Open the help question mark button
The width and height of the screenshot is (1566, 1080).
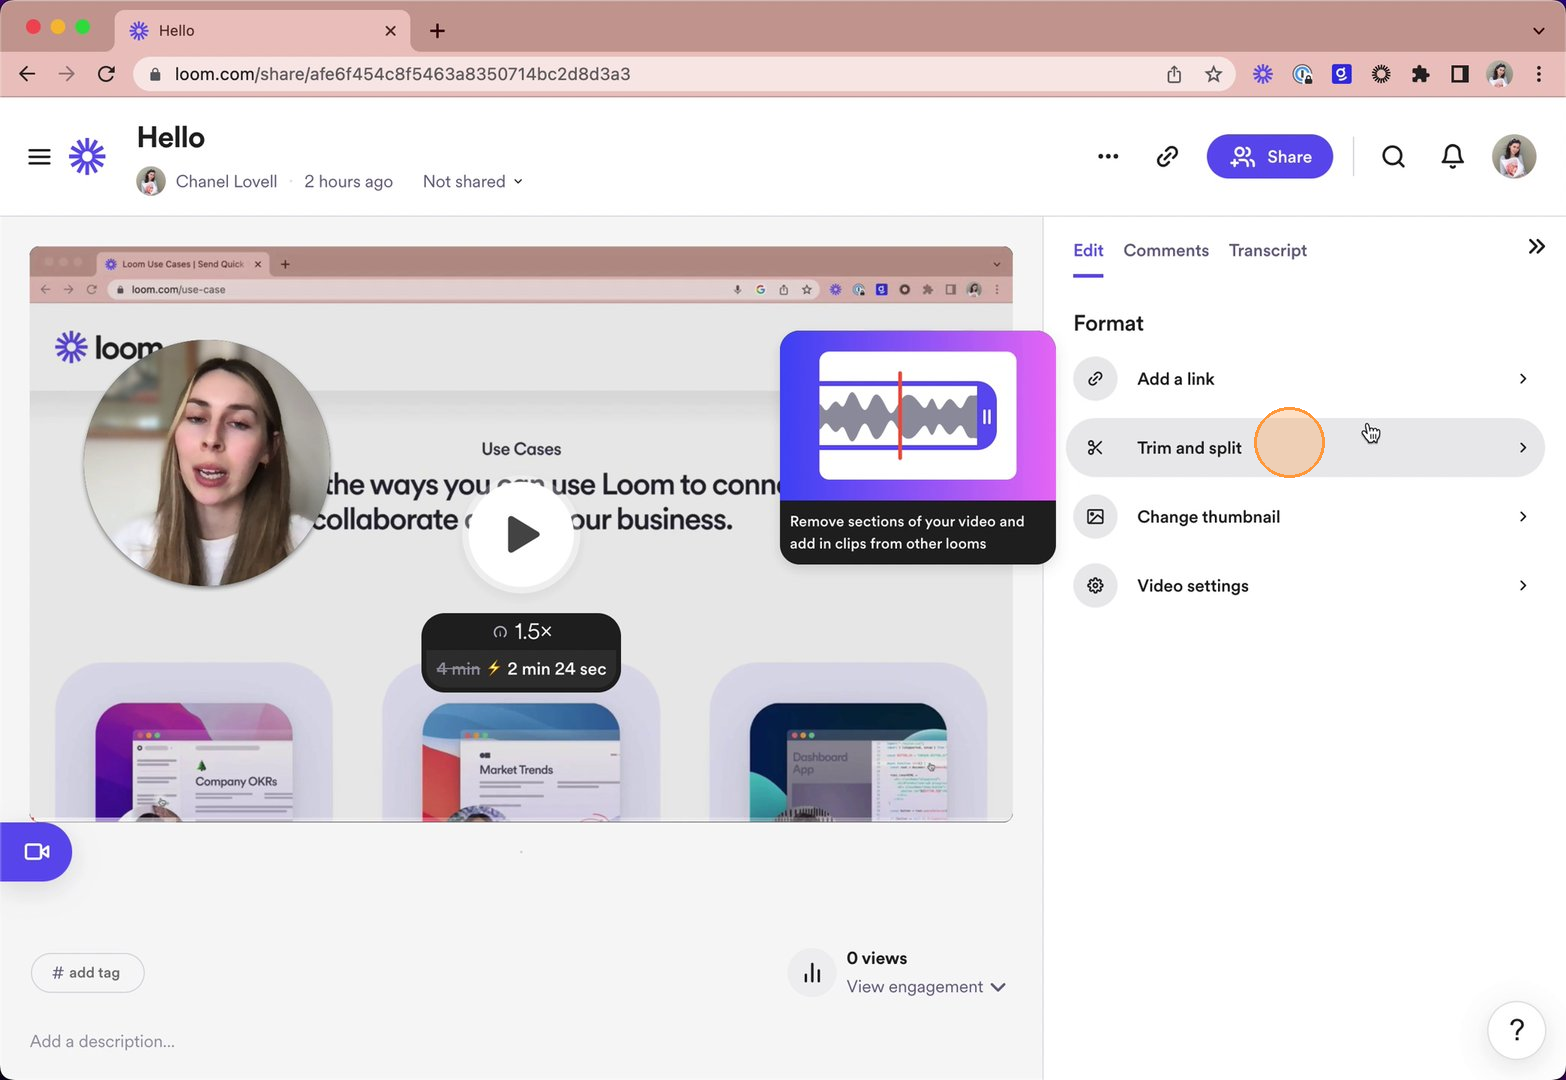pyautogui.click(x=1516, y=1030)
